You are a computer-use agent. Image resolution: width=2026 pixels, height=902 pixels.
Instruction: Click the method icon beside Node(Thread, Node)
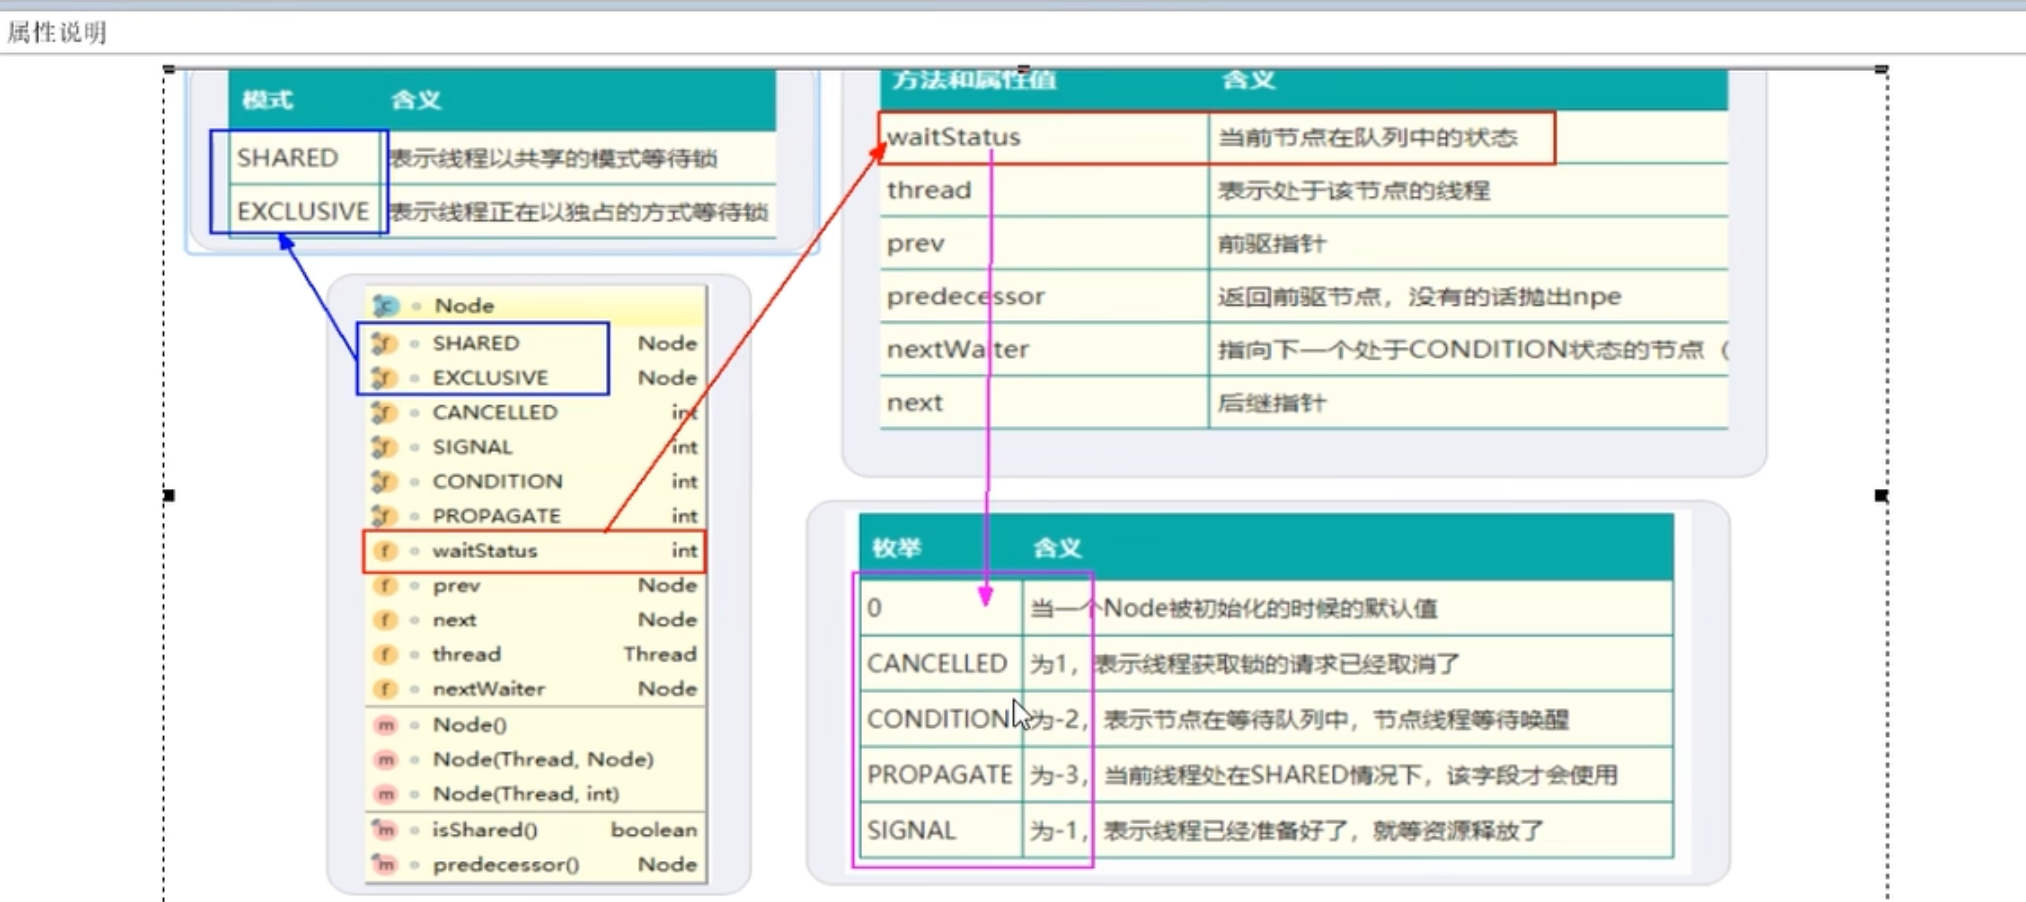click(385, 760)
